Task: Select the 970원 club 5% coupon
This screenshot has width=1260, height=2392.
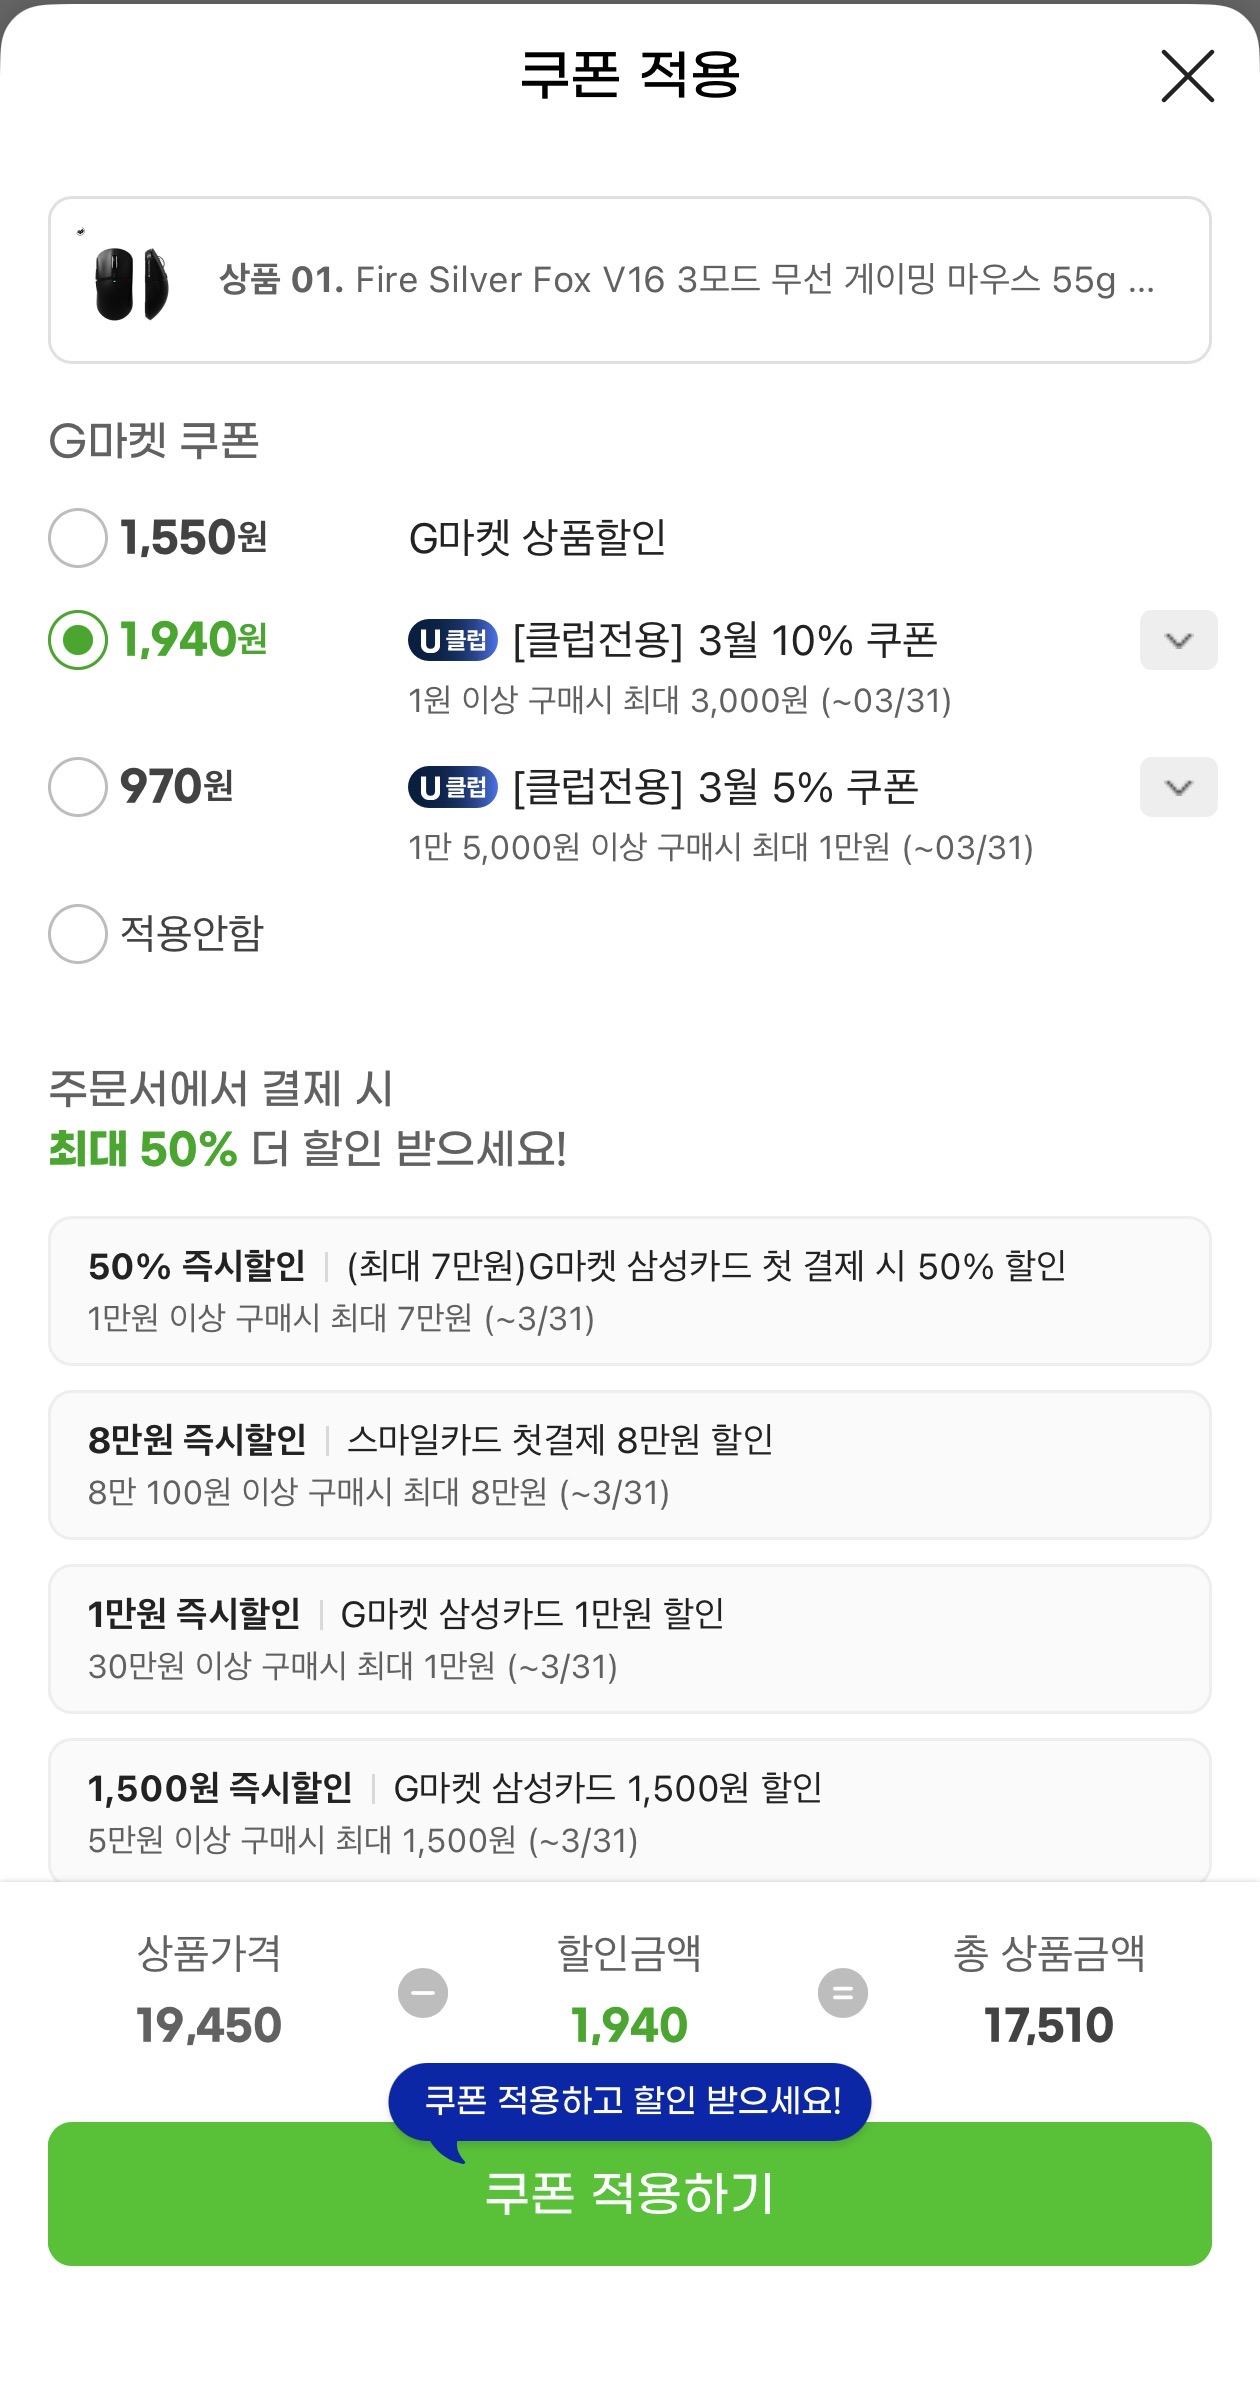Action: 78,787
